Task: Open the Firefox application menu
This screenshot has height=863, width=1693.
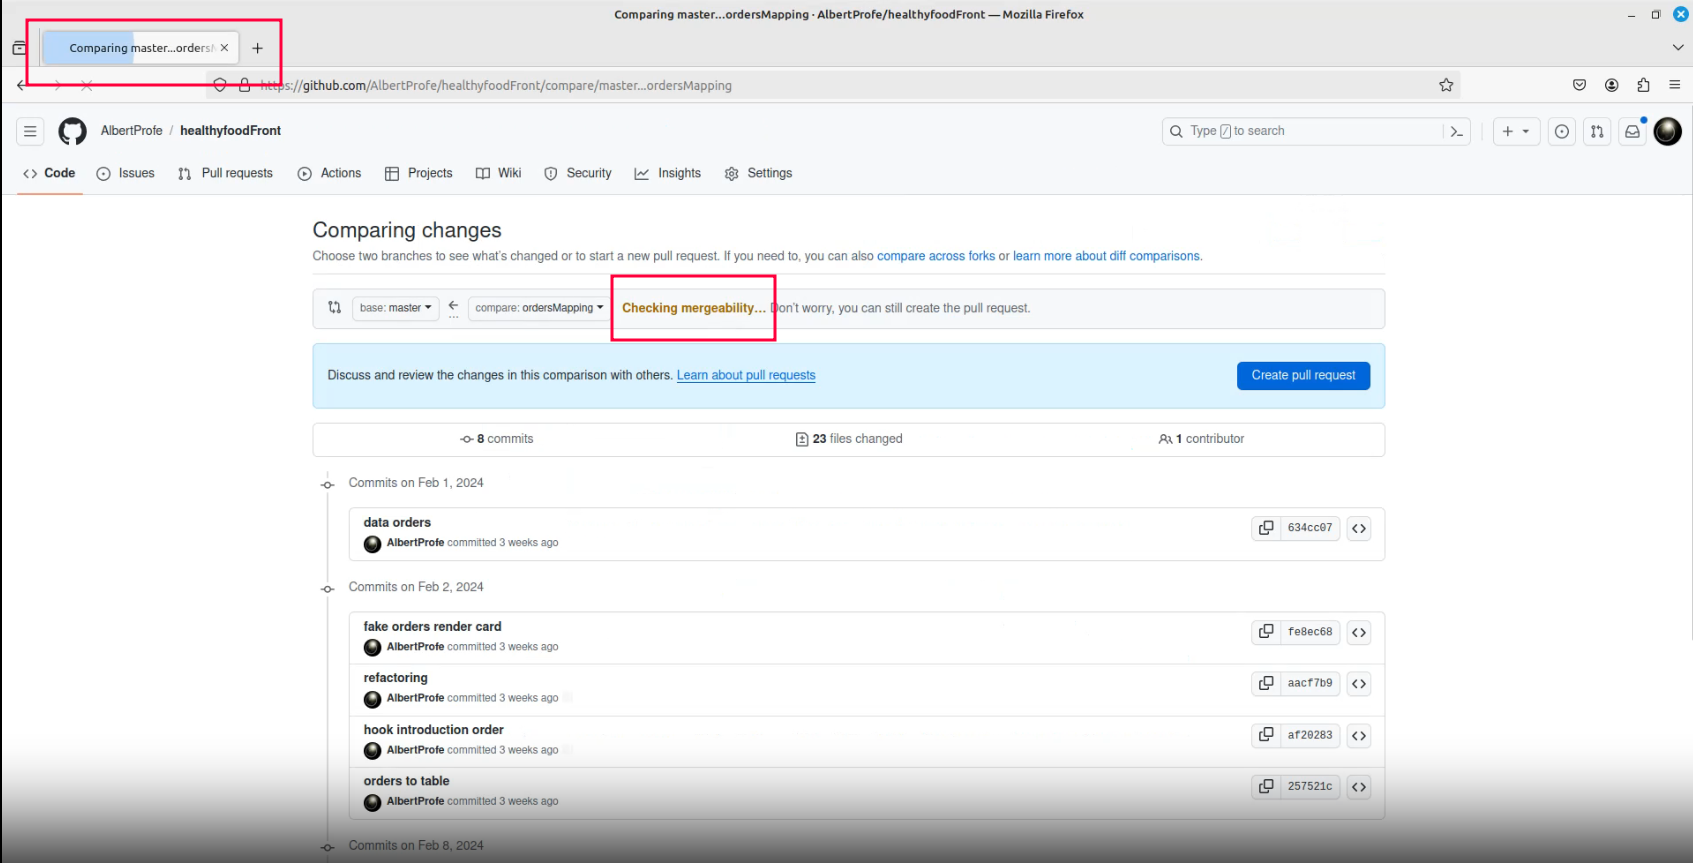Action: point(1675,85)
